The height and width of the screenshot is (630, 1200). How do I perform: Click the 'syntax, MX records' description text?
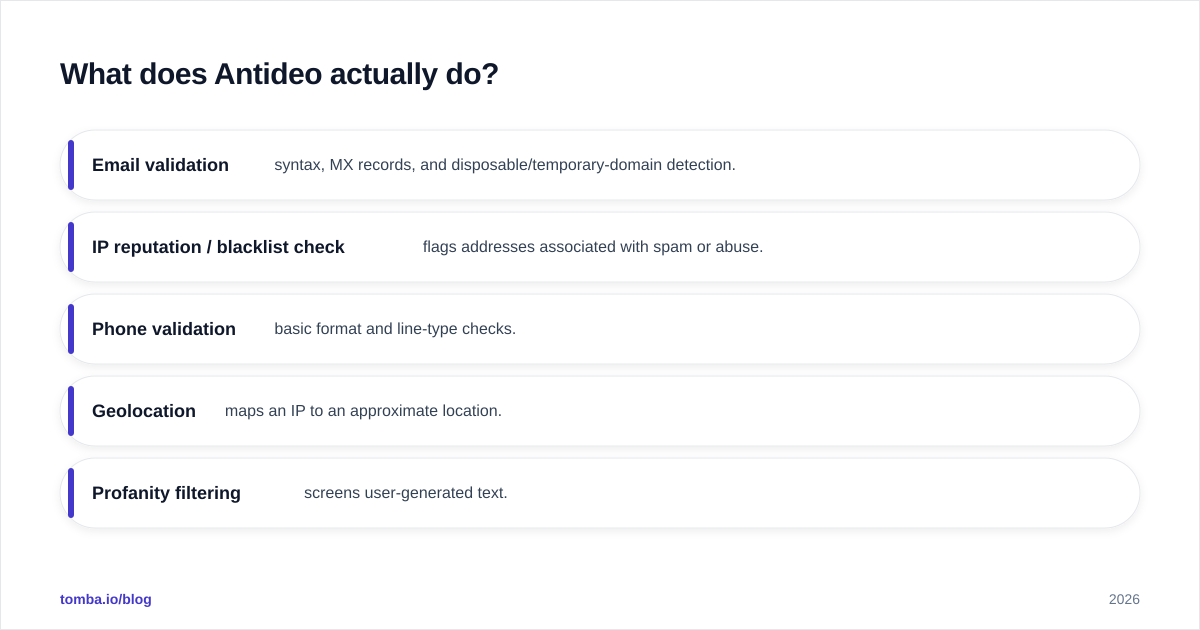(505, 165)
